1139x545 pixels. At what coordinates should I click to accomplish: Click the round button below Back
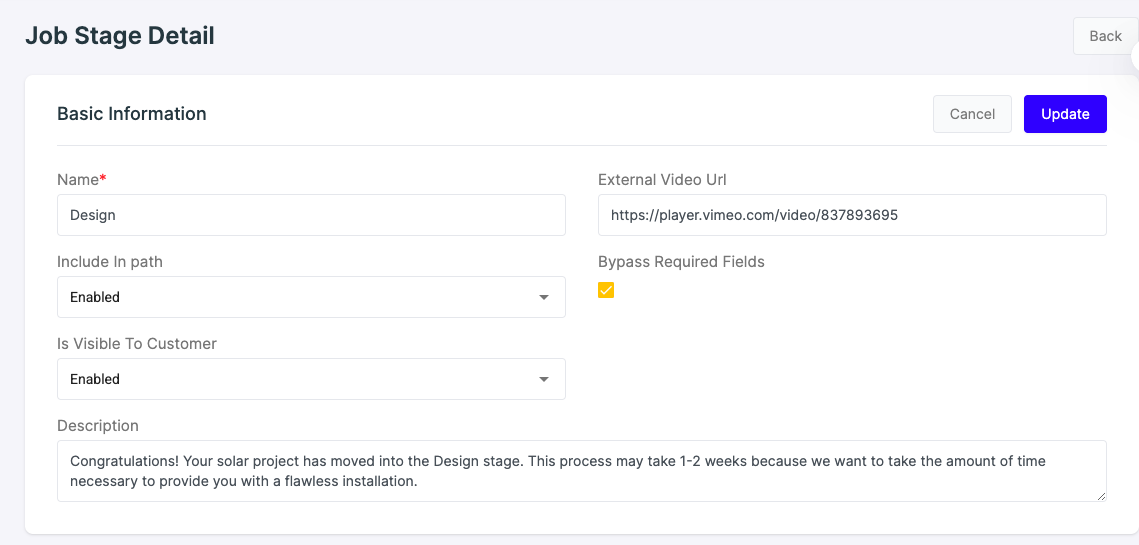pos(1135,56)
